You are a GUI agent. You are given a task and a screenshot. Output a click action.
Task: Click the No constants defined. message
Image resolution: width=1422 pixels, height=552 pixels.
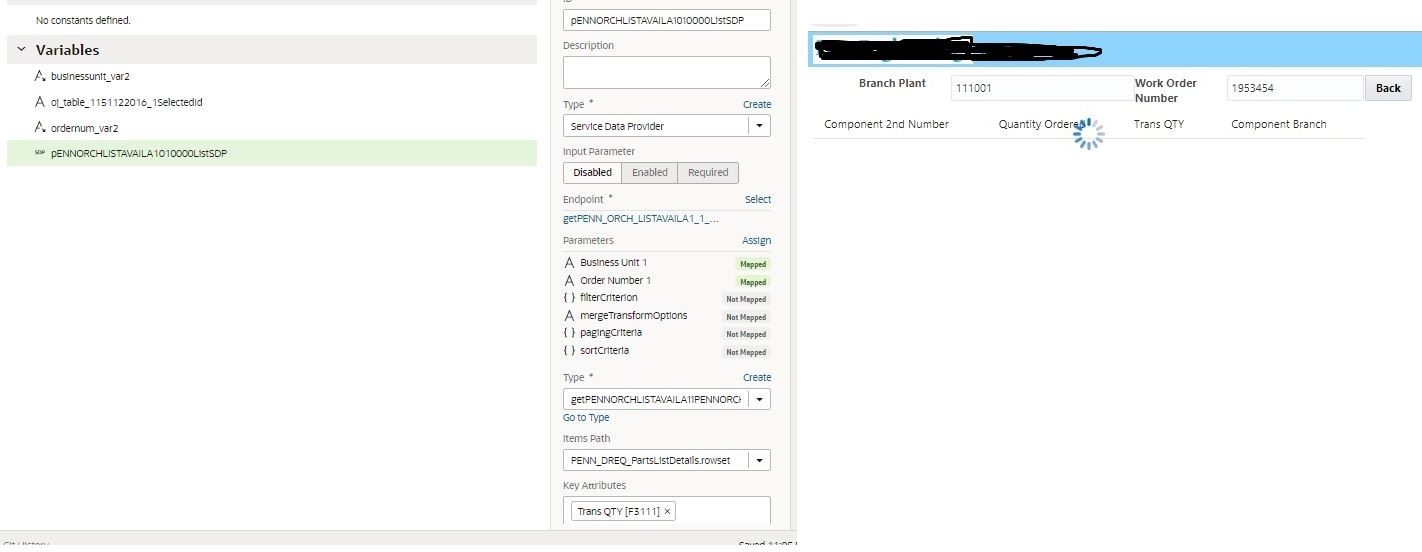83,20
